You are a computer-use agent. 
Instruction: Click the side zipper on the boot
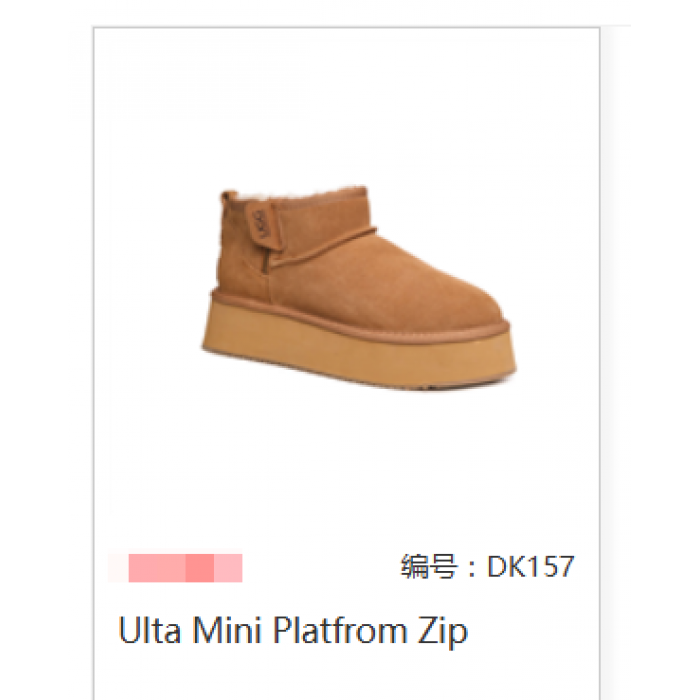[267, 261]
